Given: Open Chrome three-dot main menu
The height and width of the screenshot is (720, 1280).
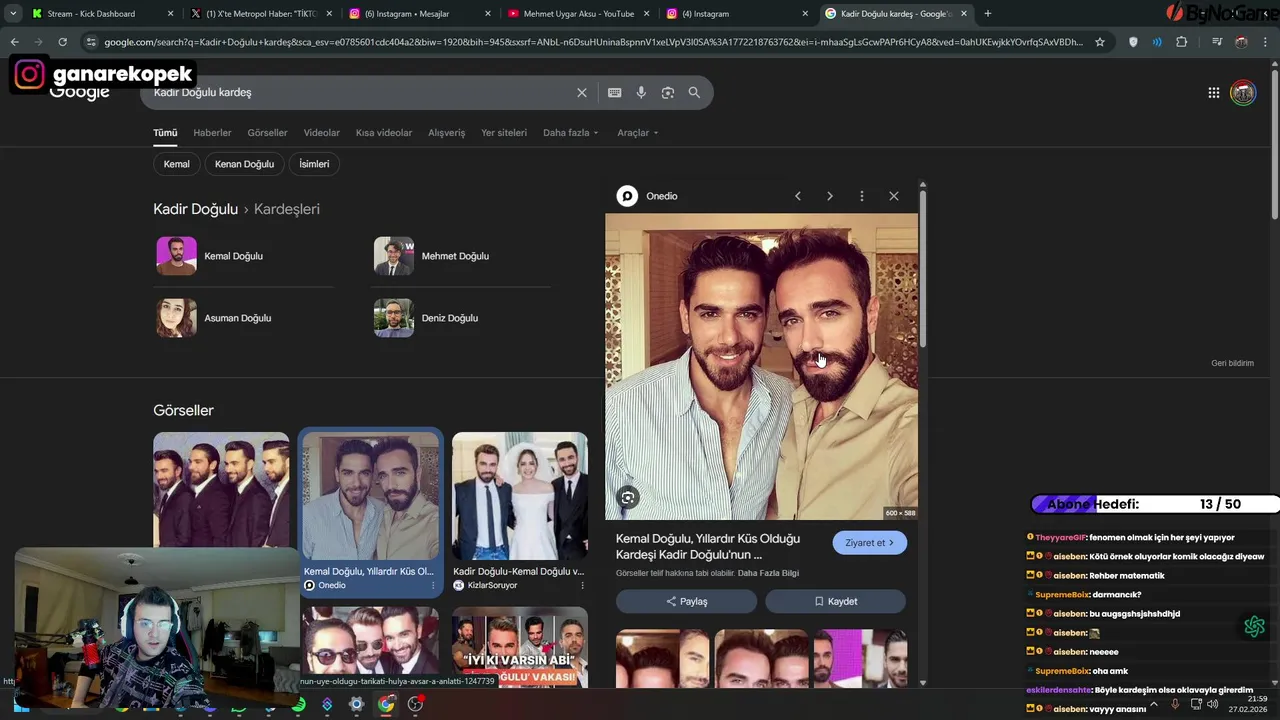Looking at the screenshot, I should coord(1266,42).
